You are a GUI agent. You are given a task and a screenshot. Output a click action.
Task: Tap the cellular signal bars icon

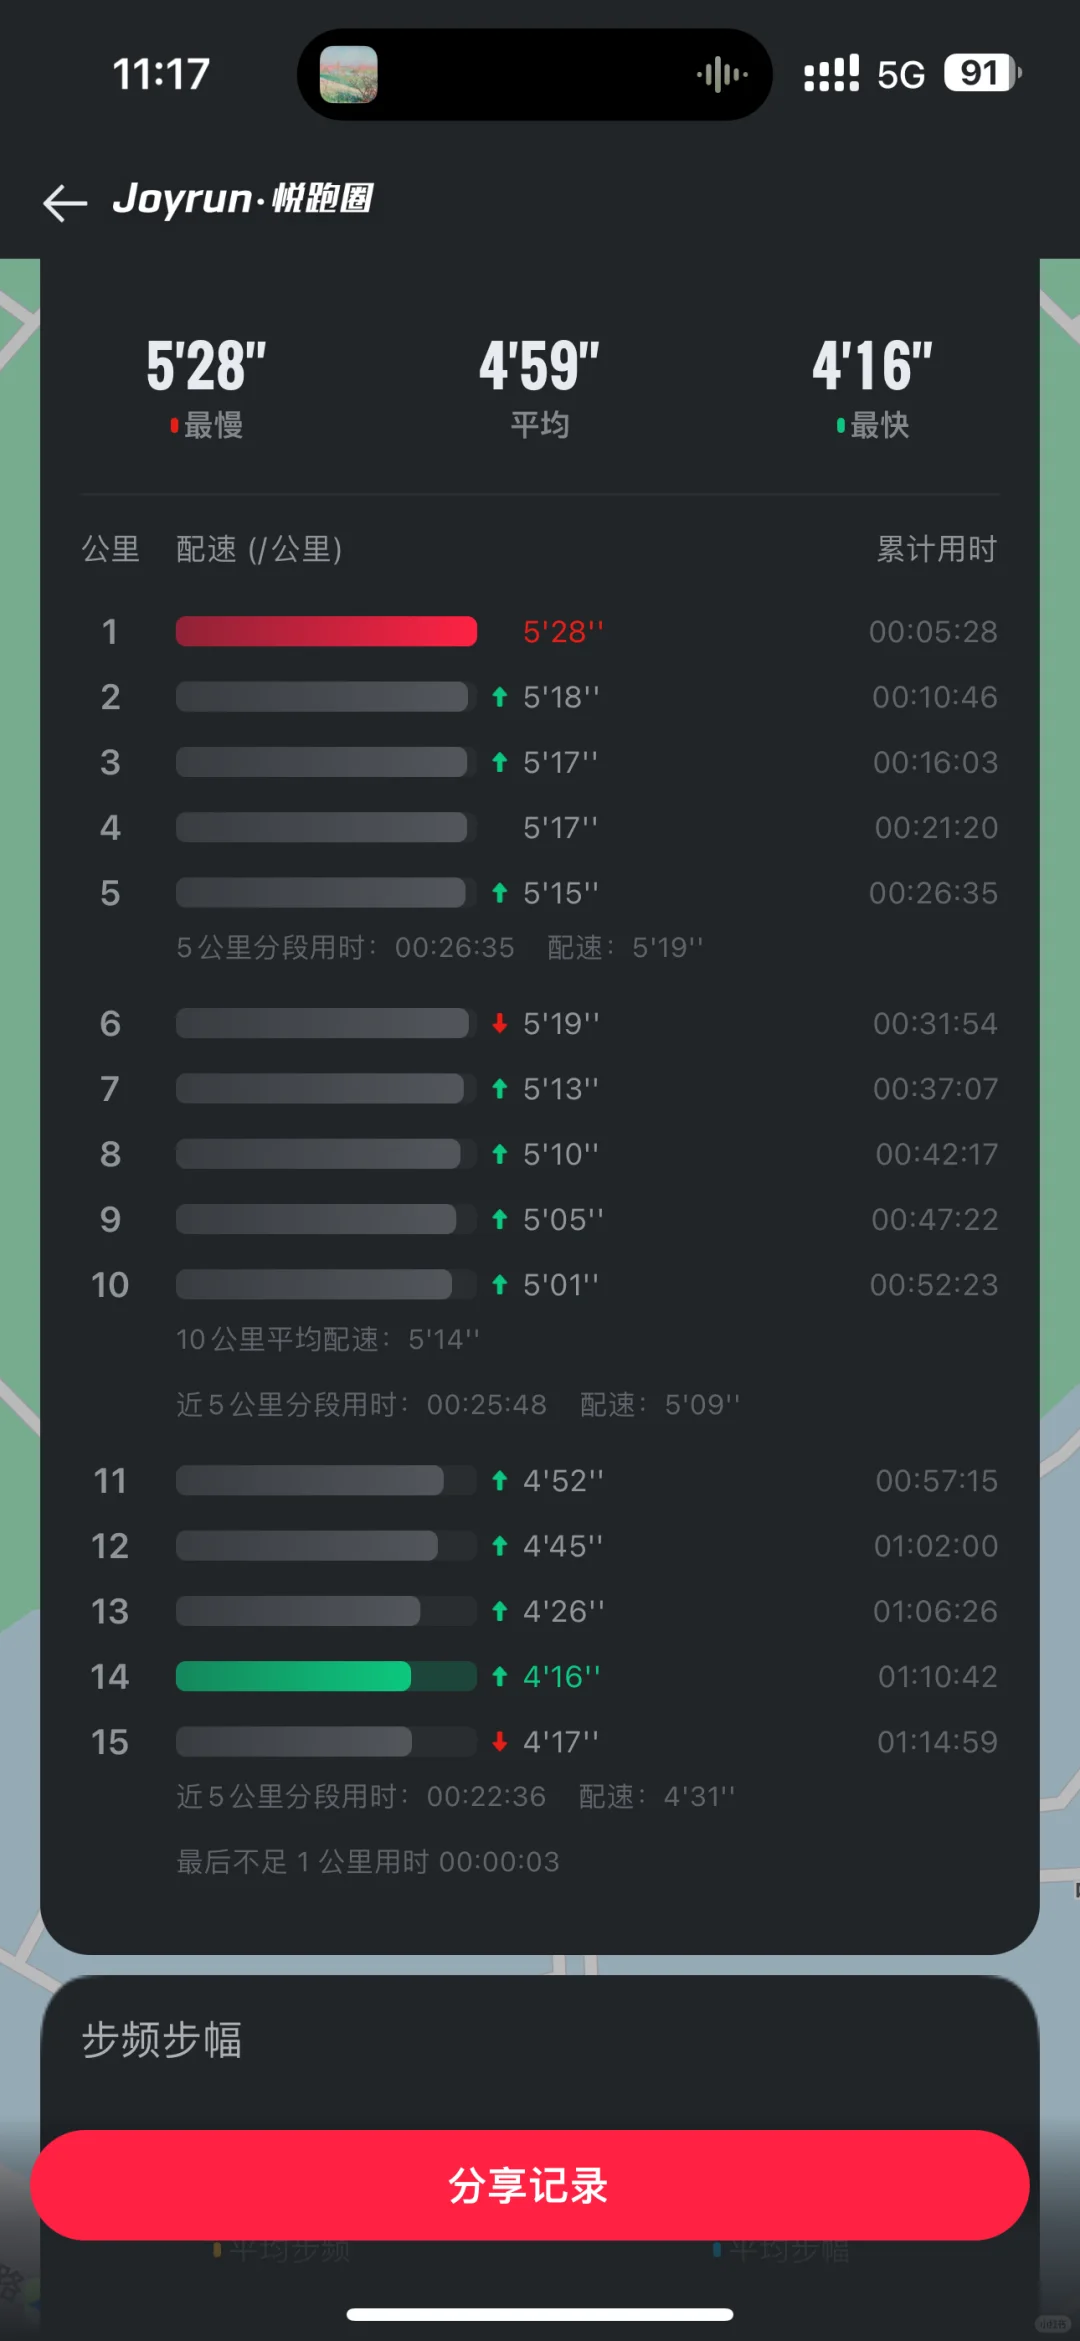[831, 74]
